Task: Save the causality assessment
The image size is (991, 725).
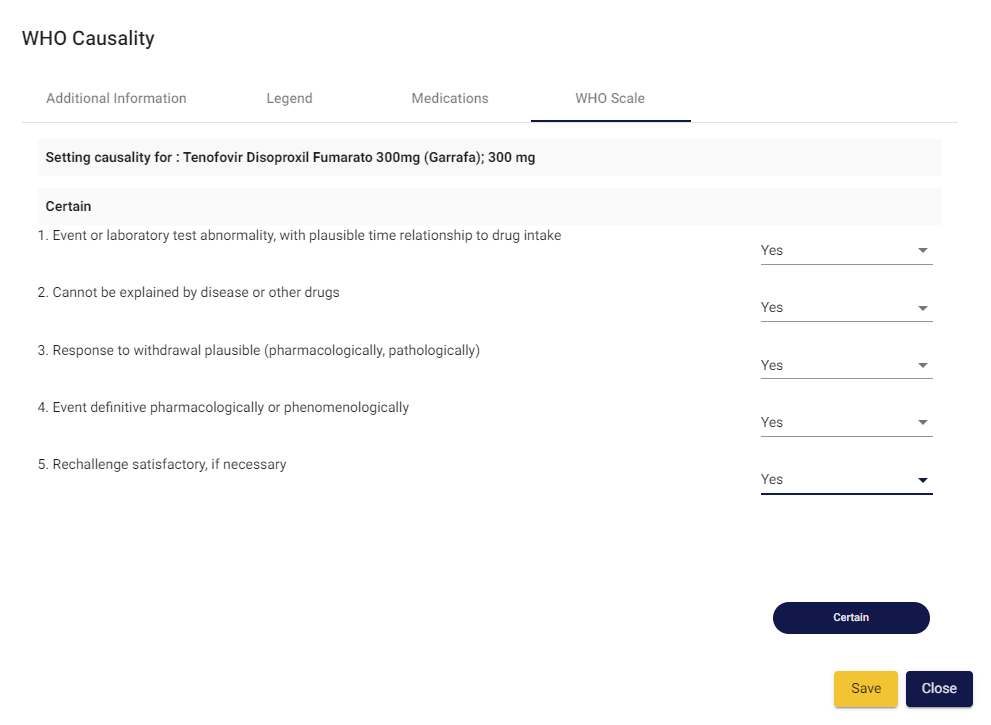Action: [866, 689]
